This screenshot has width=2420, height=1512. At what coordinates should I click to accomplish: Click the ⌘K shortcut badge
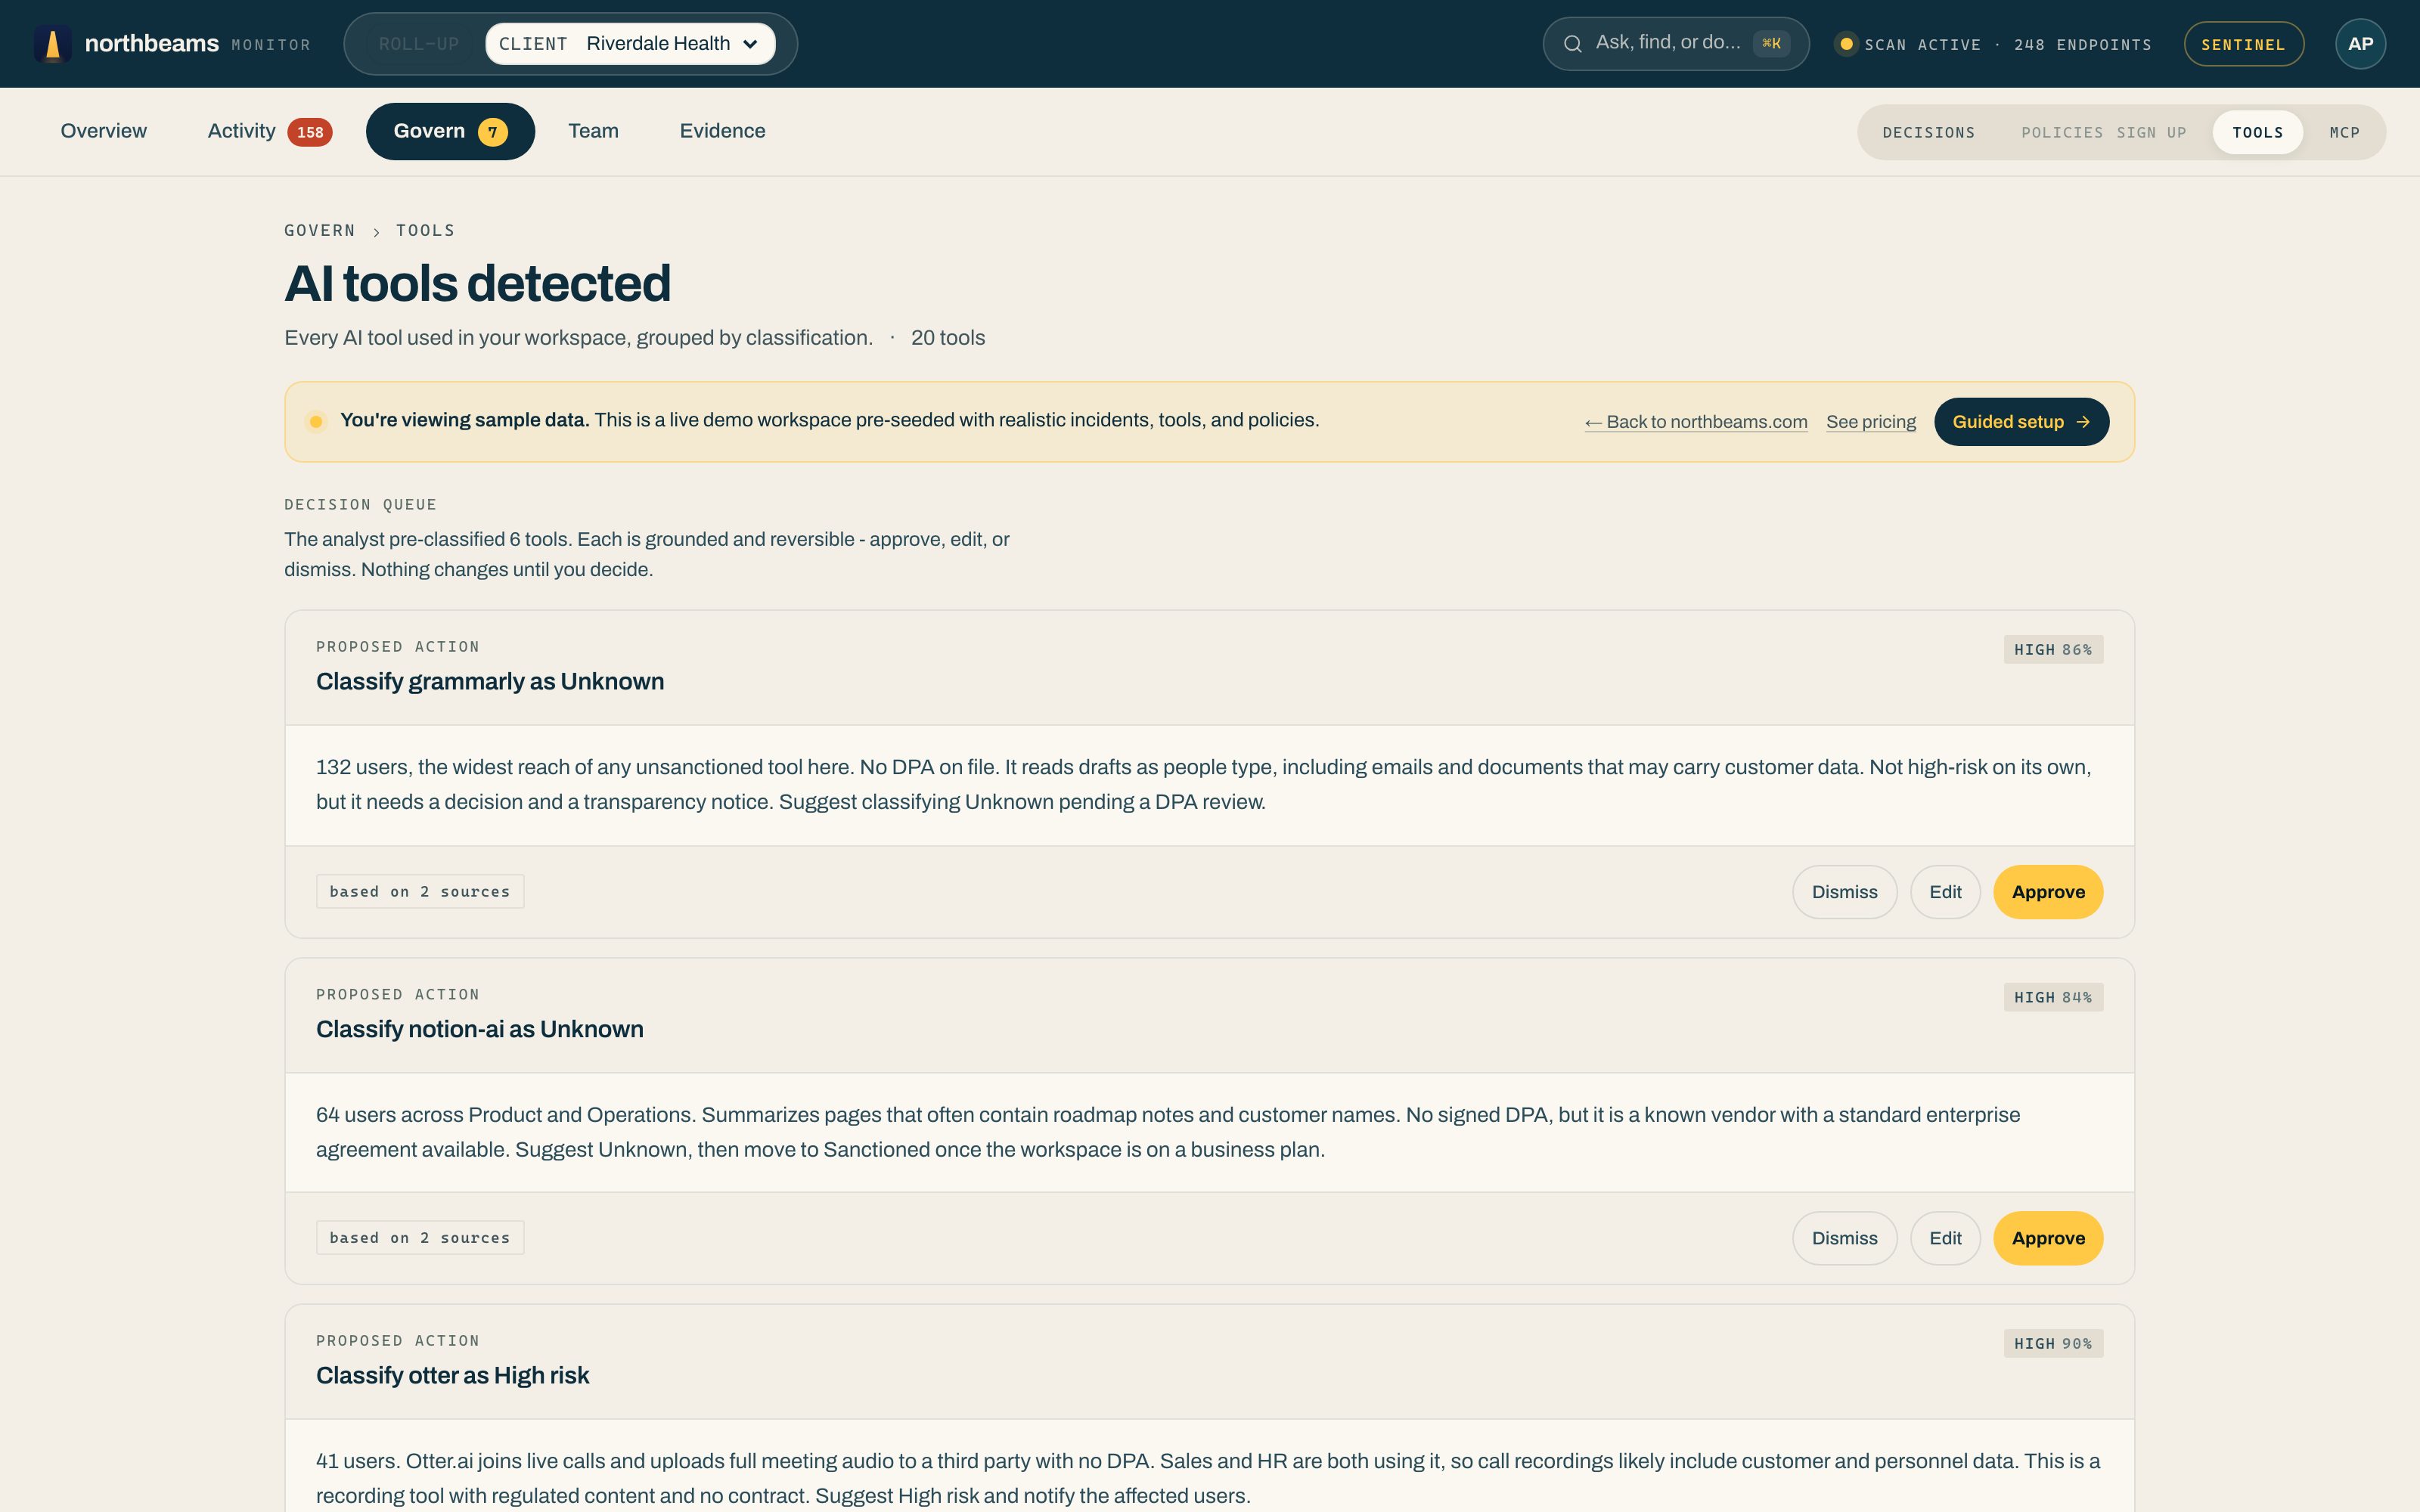pyautogui.click(x=1771, y=43)
